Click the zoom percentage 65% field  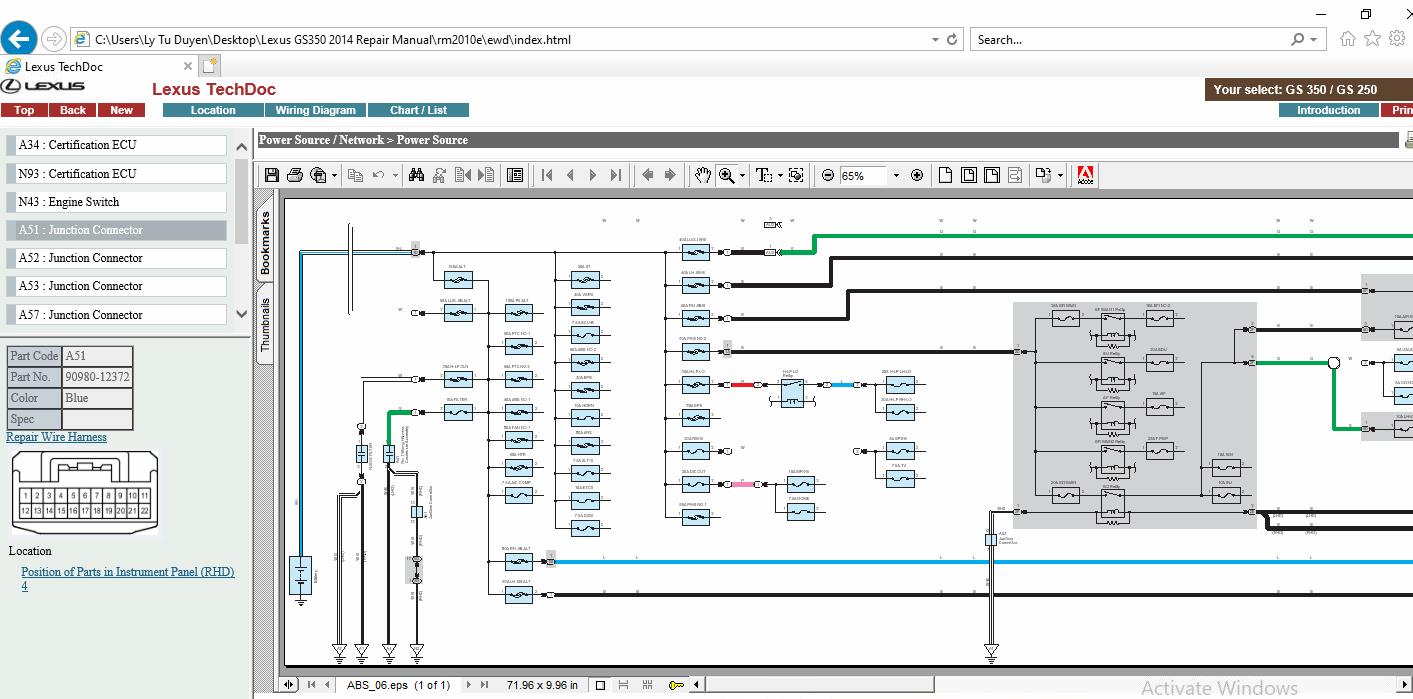click(862, 175)
